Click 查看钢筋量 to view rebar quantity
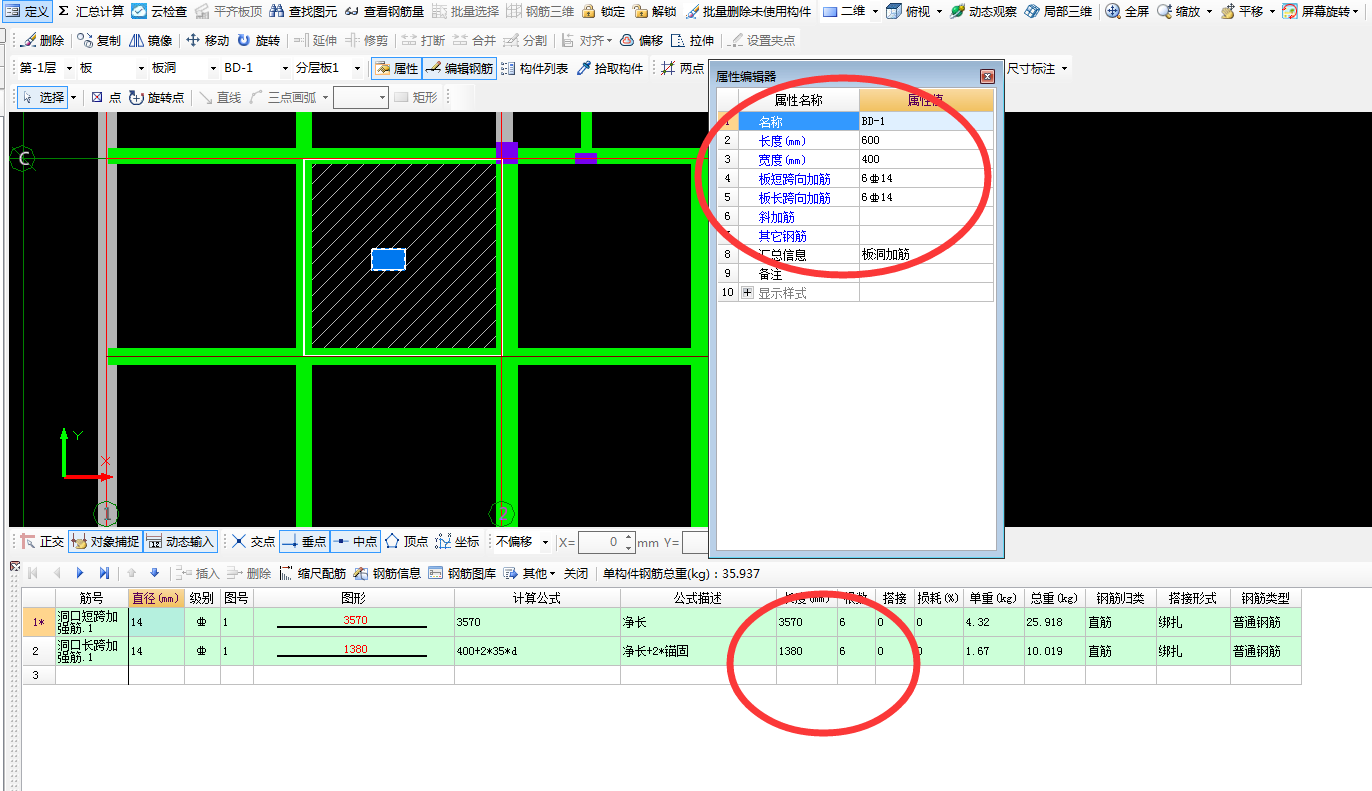 [x=384, y=11]
